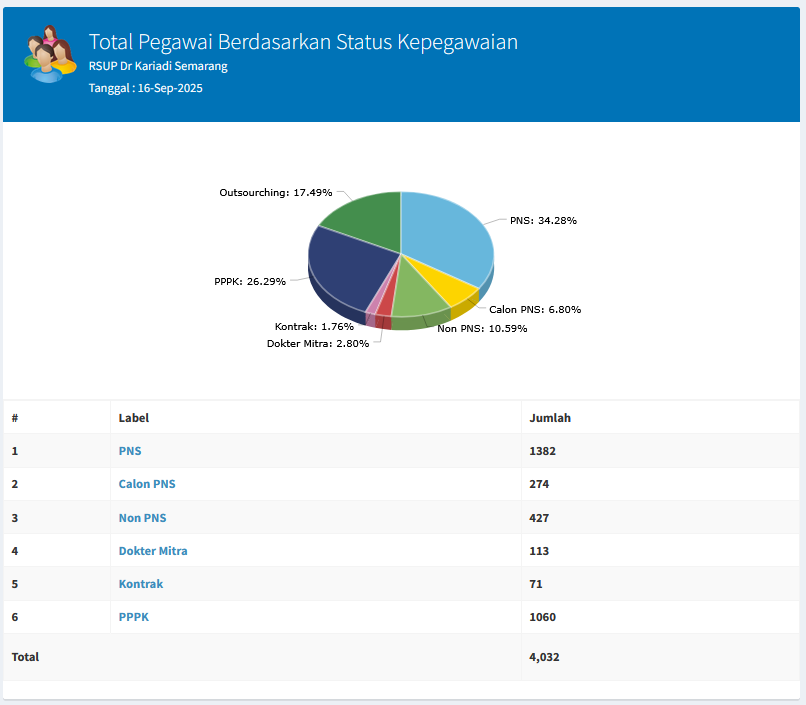Click the PNS count 1382 cell
806x705 pixels.
(542, 451)
